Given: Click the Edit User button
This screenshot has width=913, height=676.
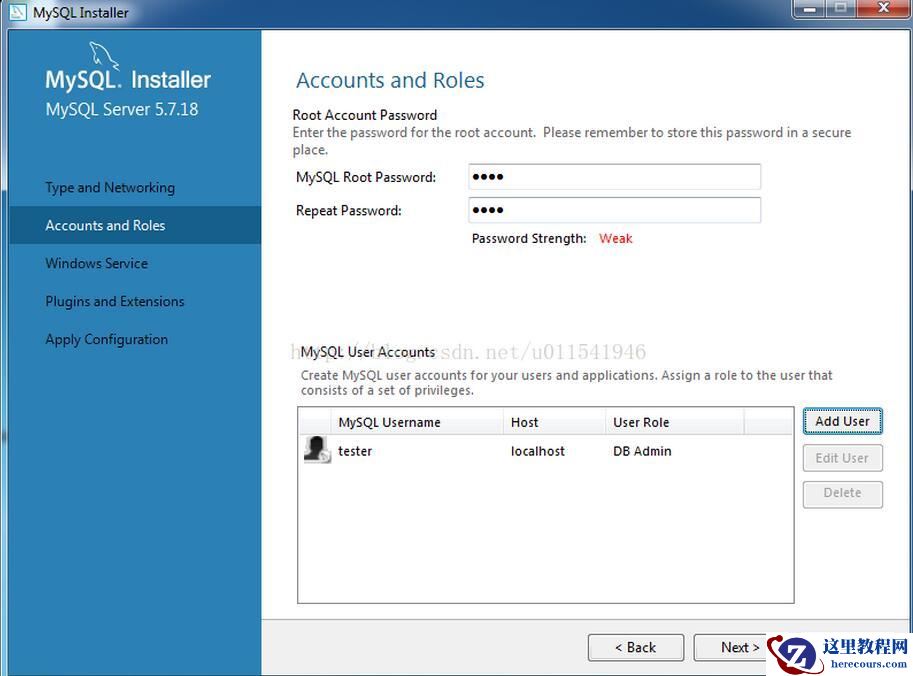Looking at the screenshot, I should (x=842, y=457).
